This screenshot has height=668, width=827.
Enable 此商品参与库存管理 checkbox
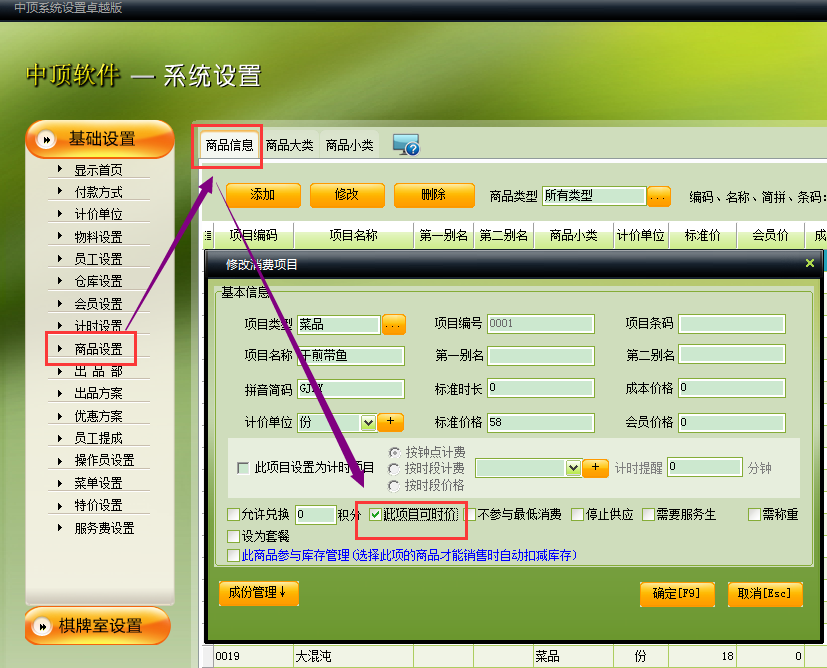[233, 555]
